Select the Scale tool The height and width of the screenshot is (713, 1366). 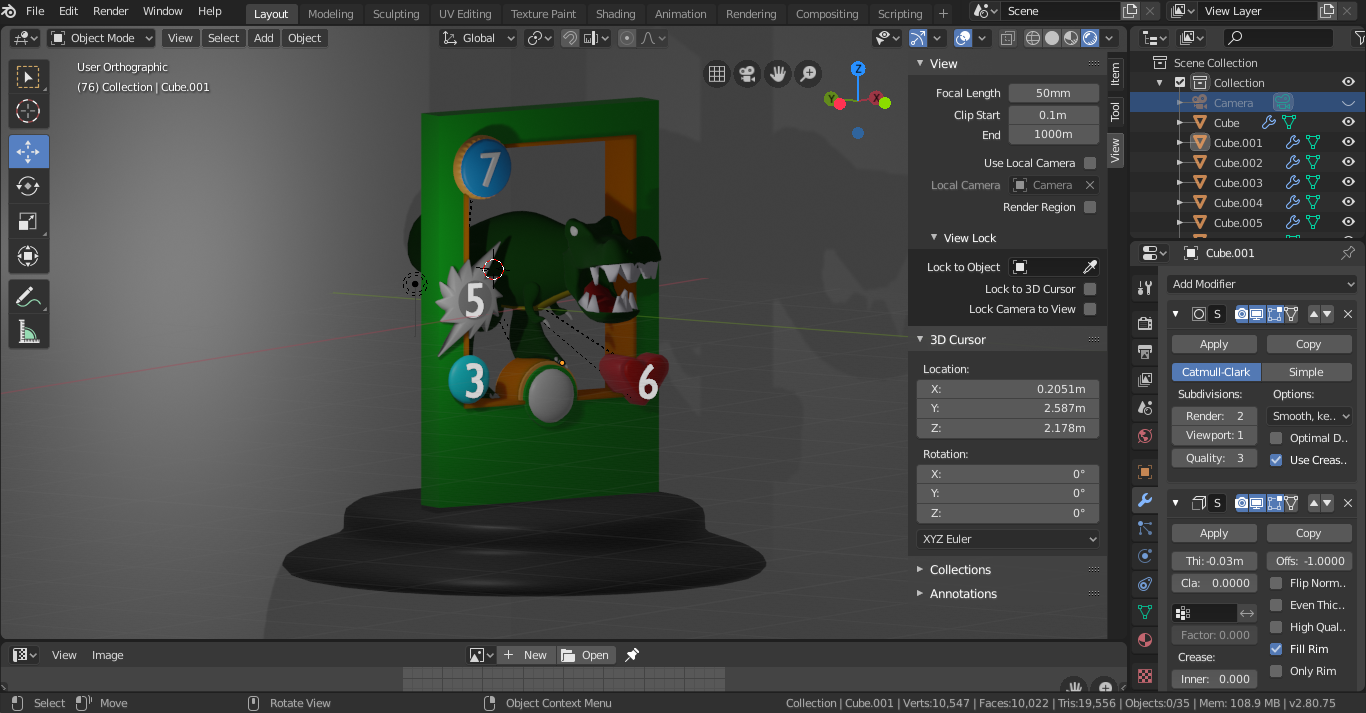coord(28,221)
